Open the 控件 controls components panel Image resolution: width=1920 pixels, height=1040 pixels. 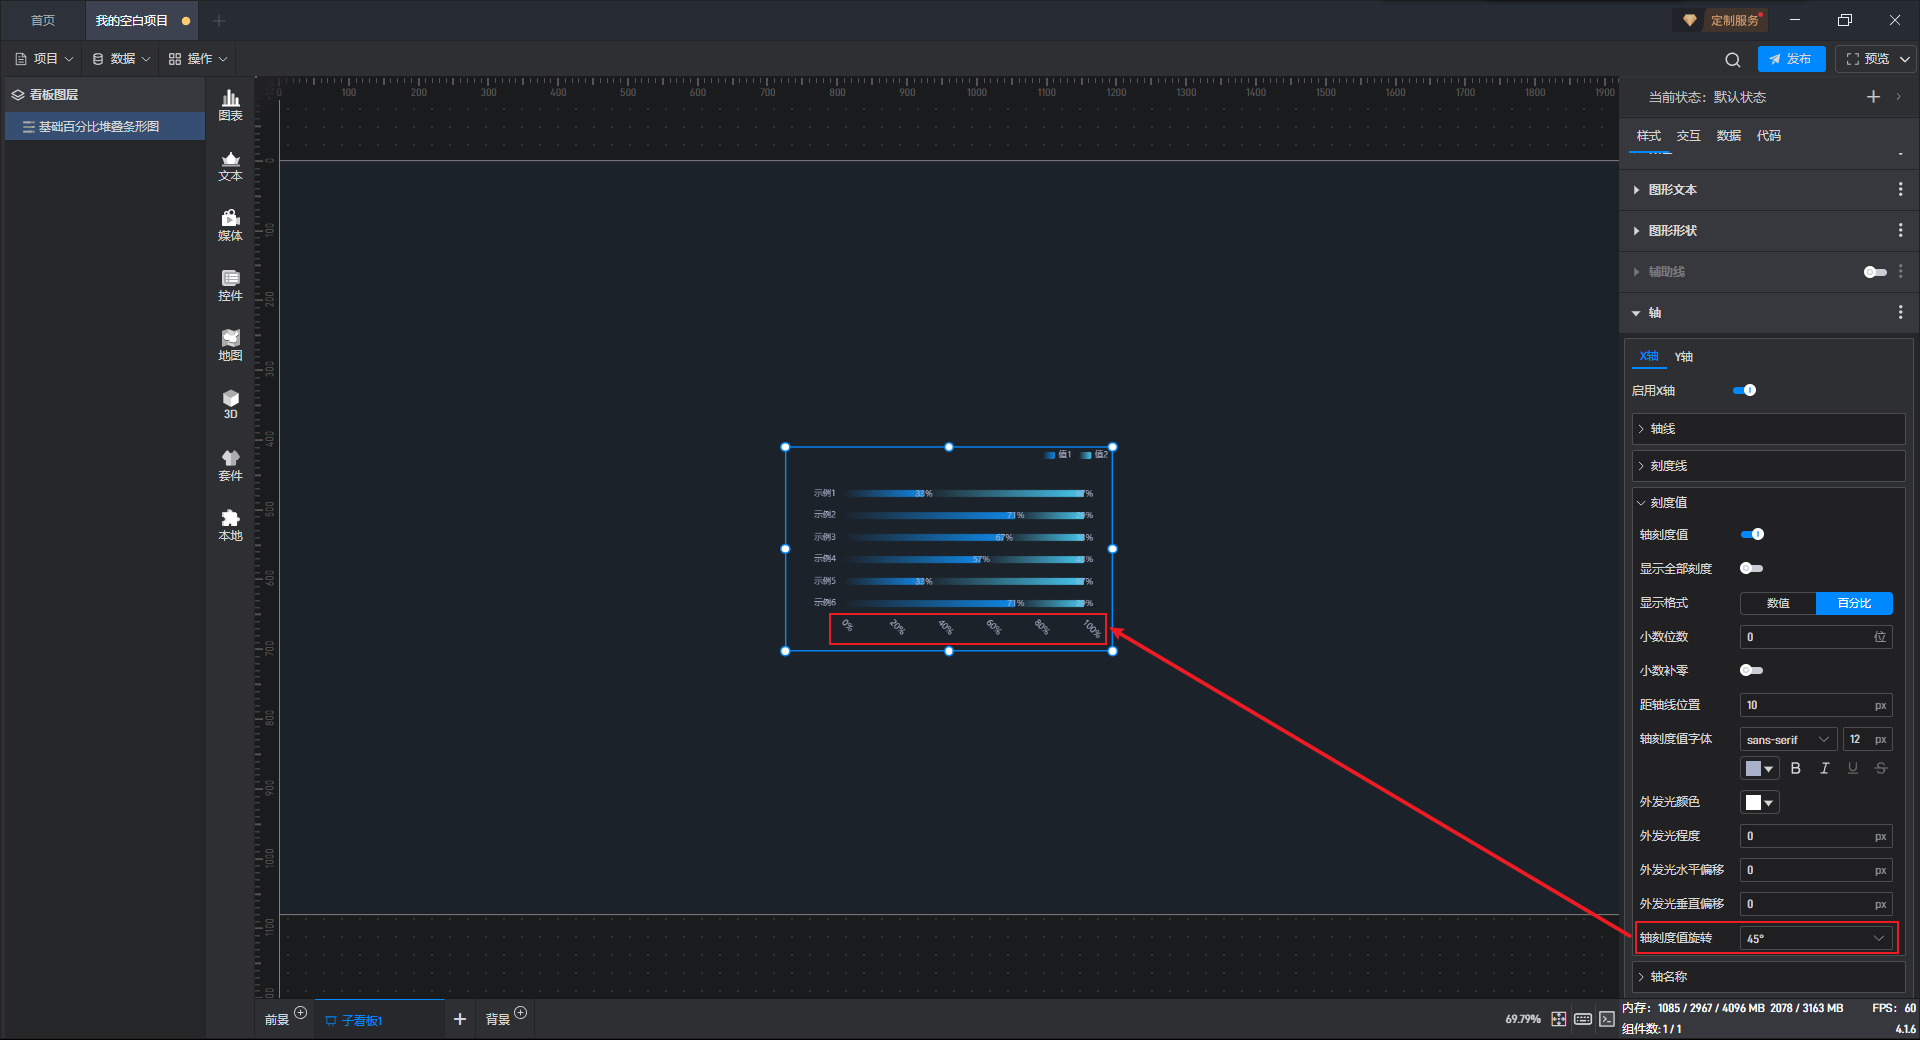[x=230, y=285]
